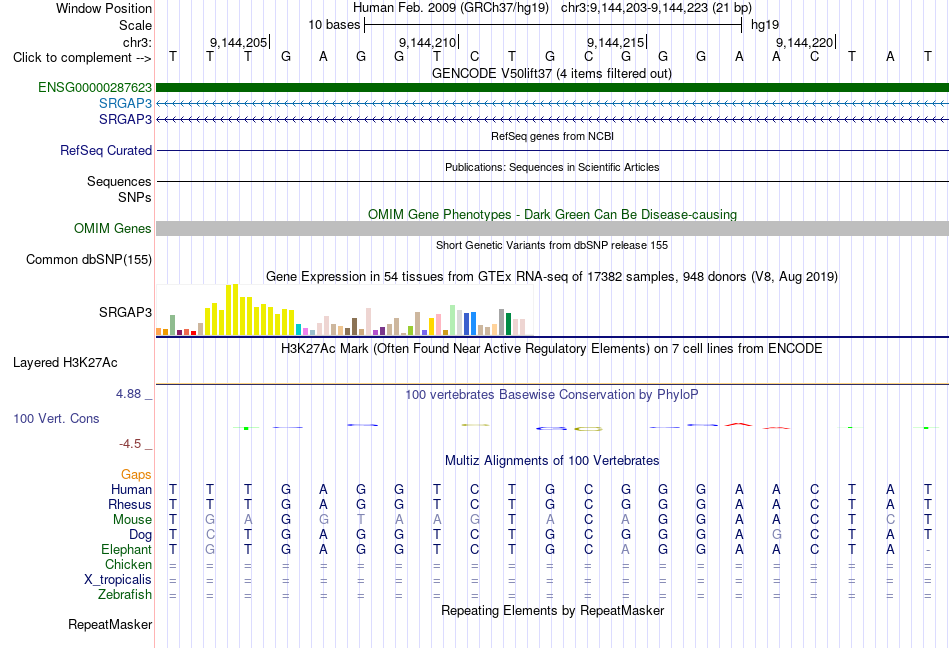Click the Rhesus species row label
Screen dimensions: 950x648
click(x=130, y=504)
